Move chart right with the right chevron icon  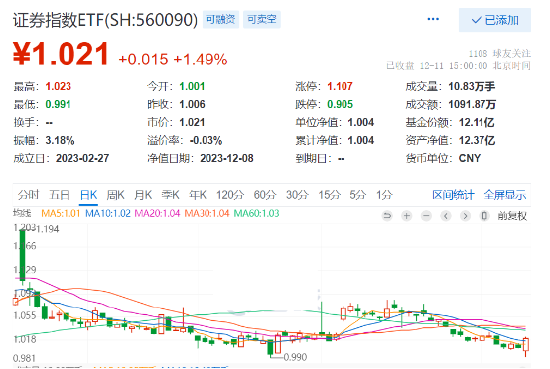tap(465, 215)
